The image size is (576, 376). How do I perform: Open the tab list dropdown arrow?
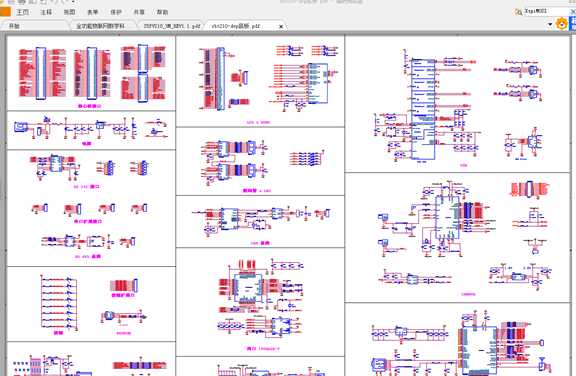pos(550,25)
